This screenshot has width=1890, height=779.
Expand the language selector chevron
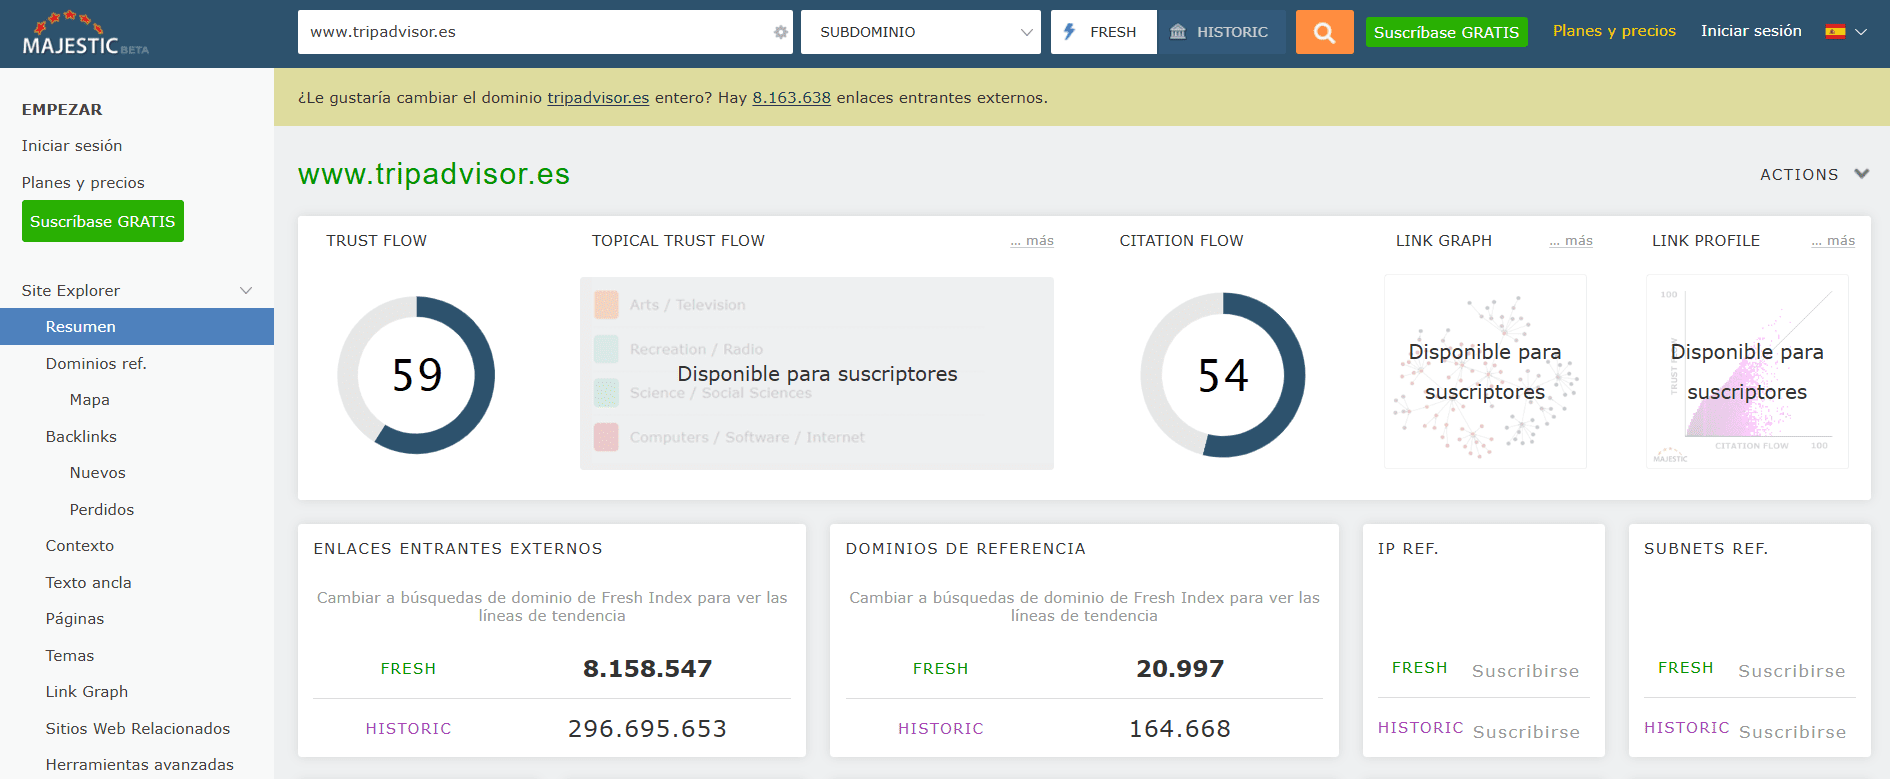(1861, 32)
